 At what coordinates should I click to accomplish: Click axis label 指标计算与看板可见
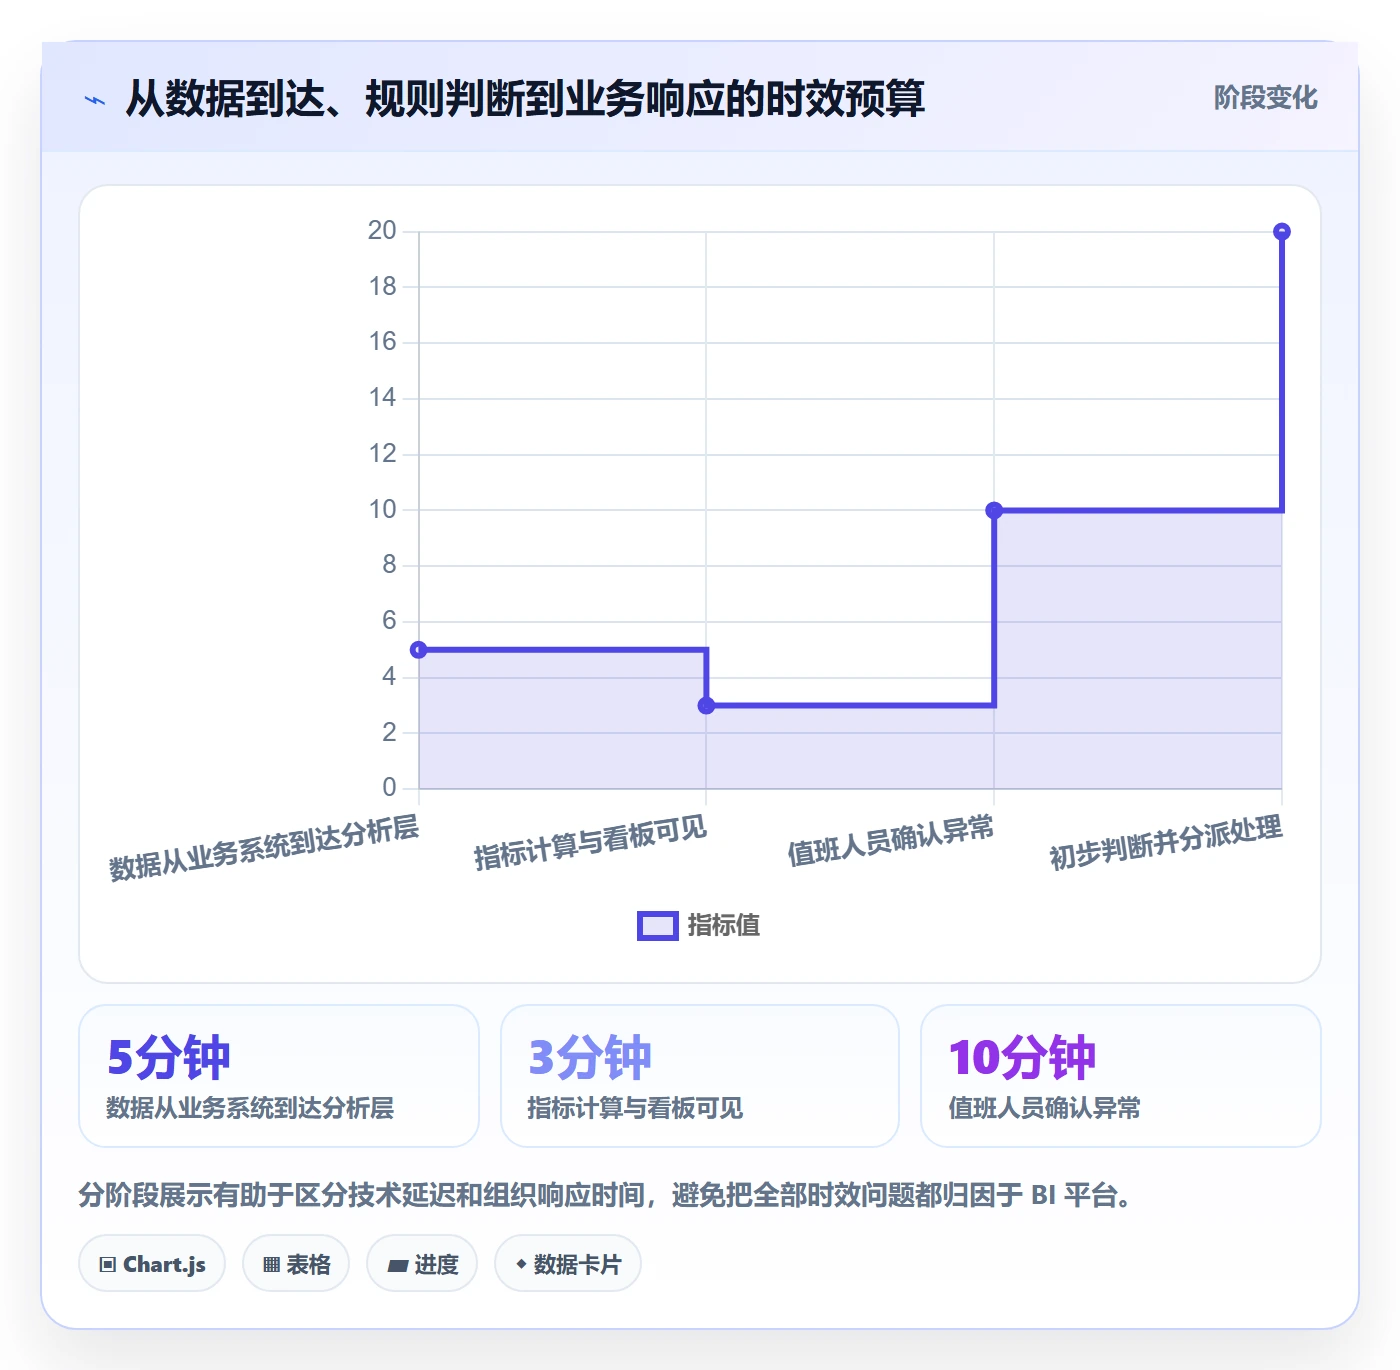590,843
